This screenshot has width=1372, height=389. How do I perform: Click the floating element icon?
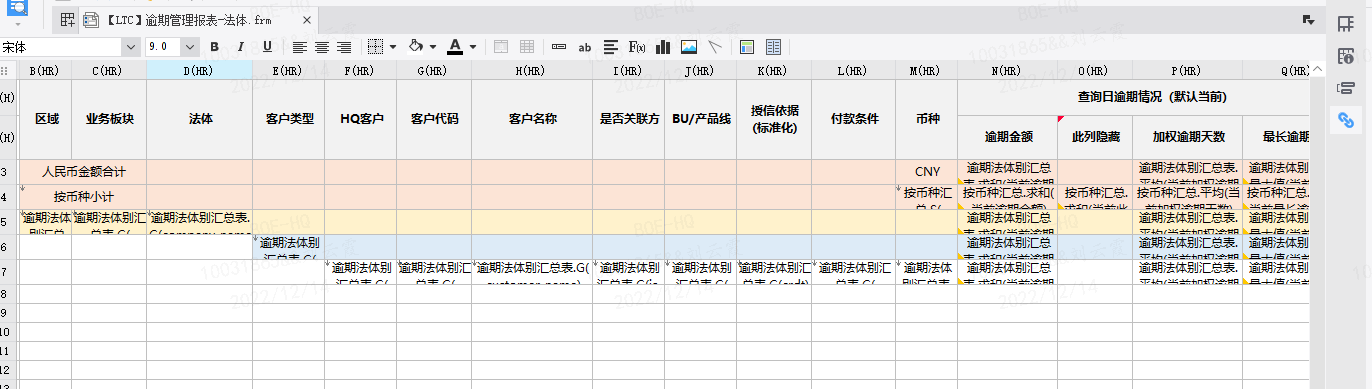pyautogui.click(x=747, y=47)
